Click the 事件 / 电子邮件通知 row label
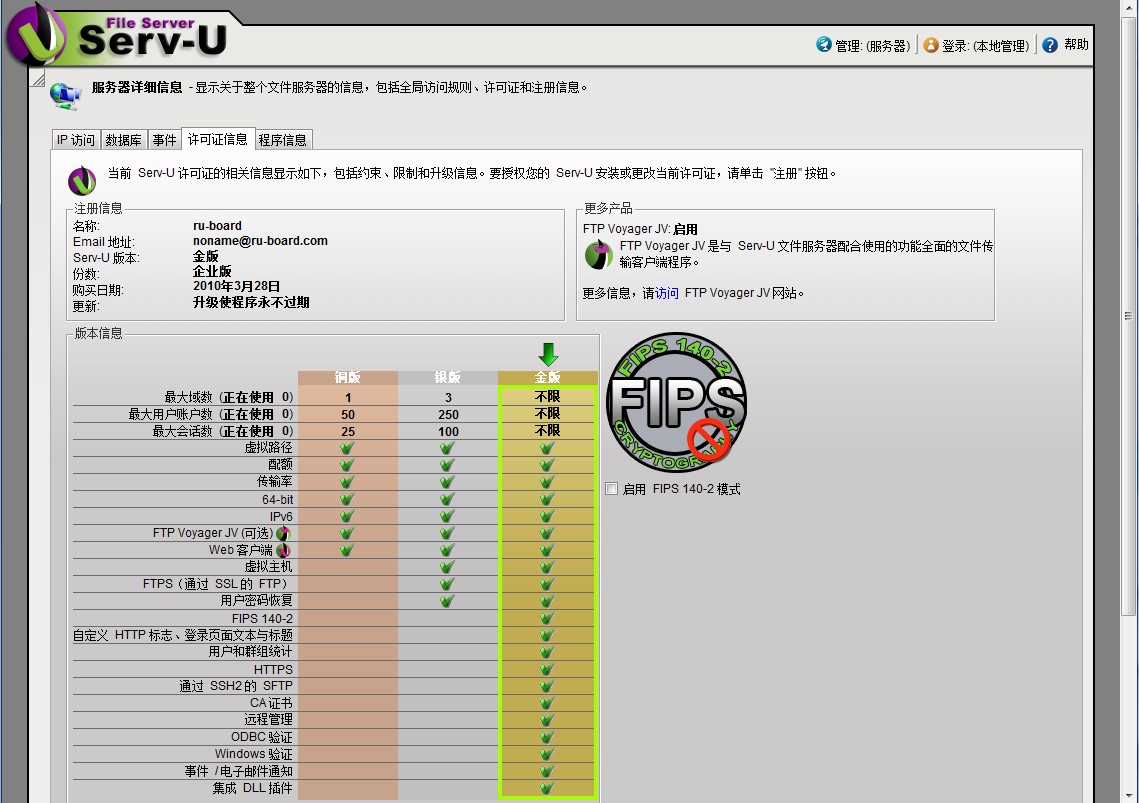The image size is (1139, 803). click(x=238, y=771)
